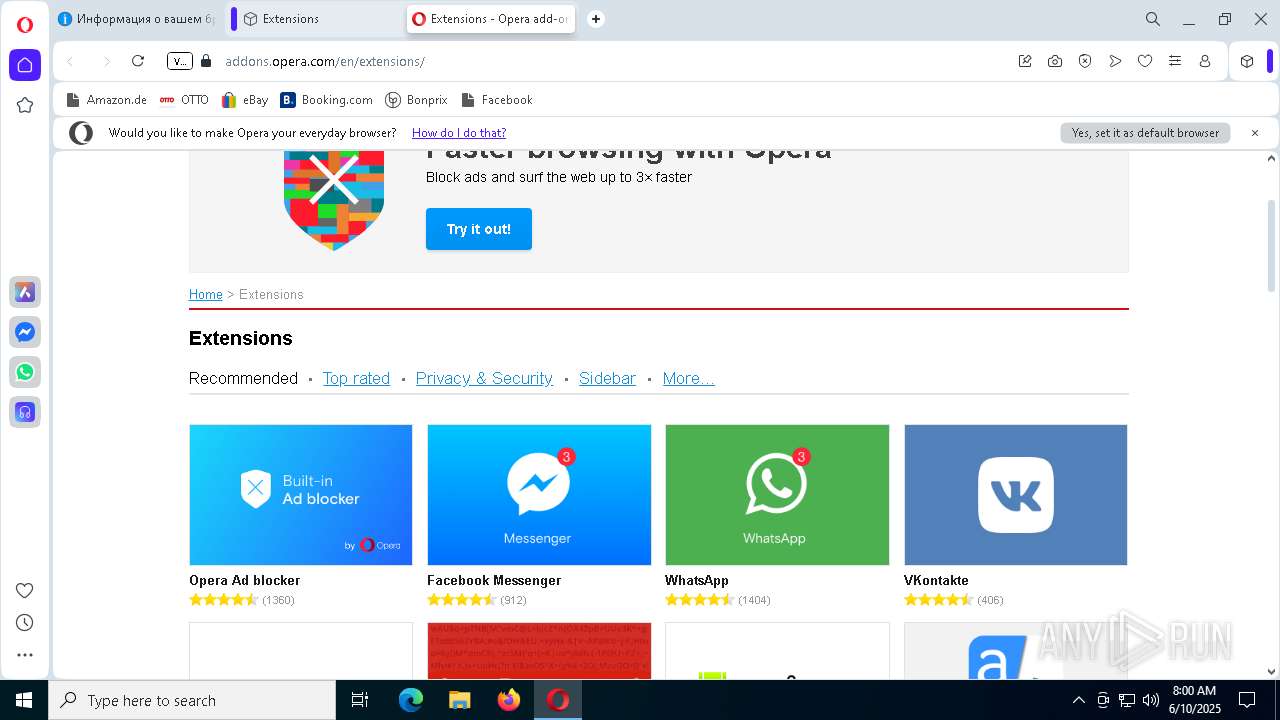
Task: Click the browser back arrow
Action: coord(70,61)
